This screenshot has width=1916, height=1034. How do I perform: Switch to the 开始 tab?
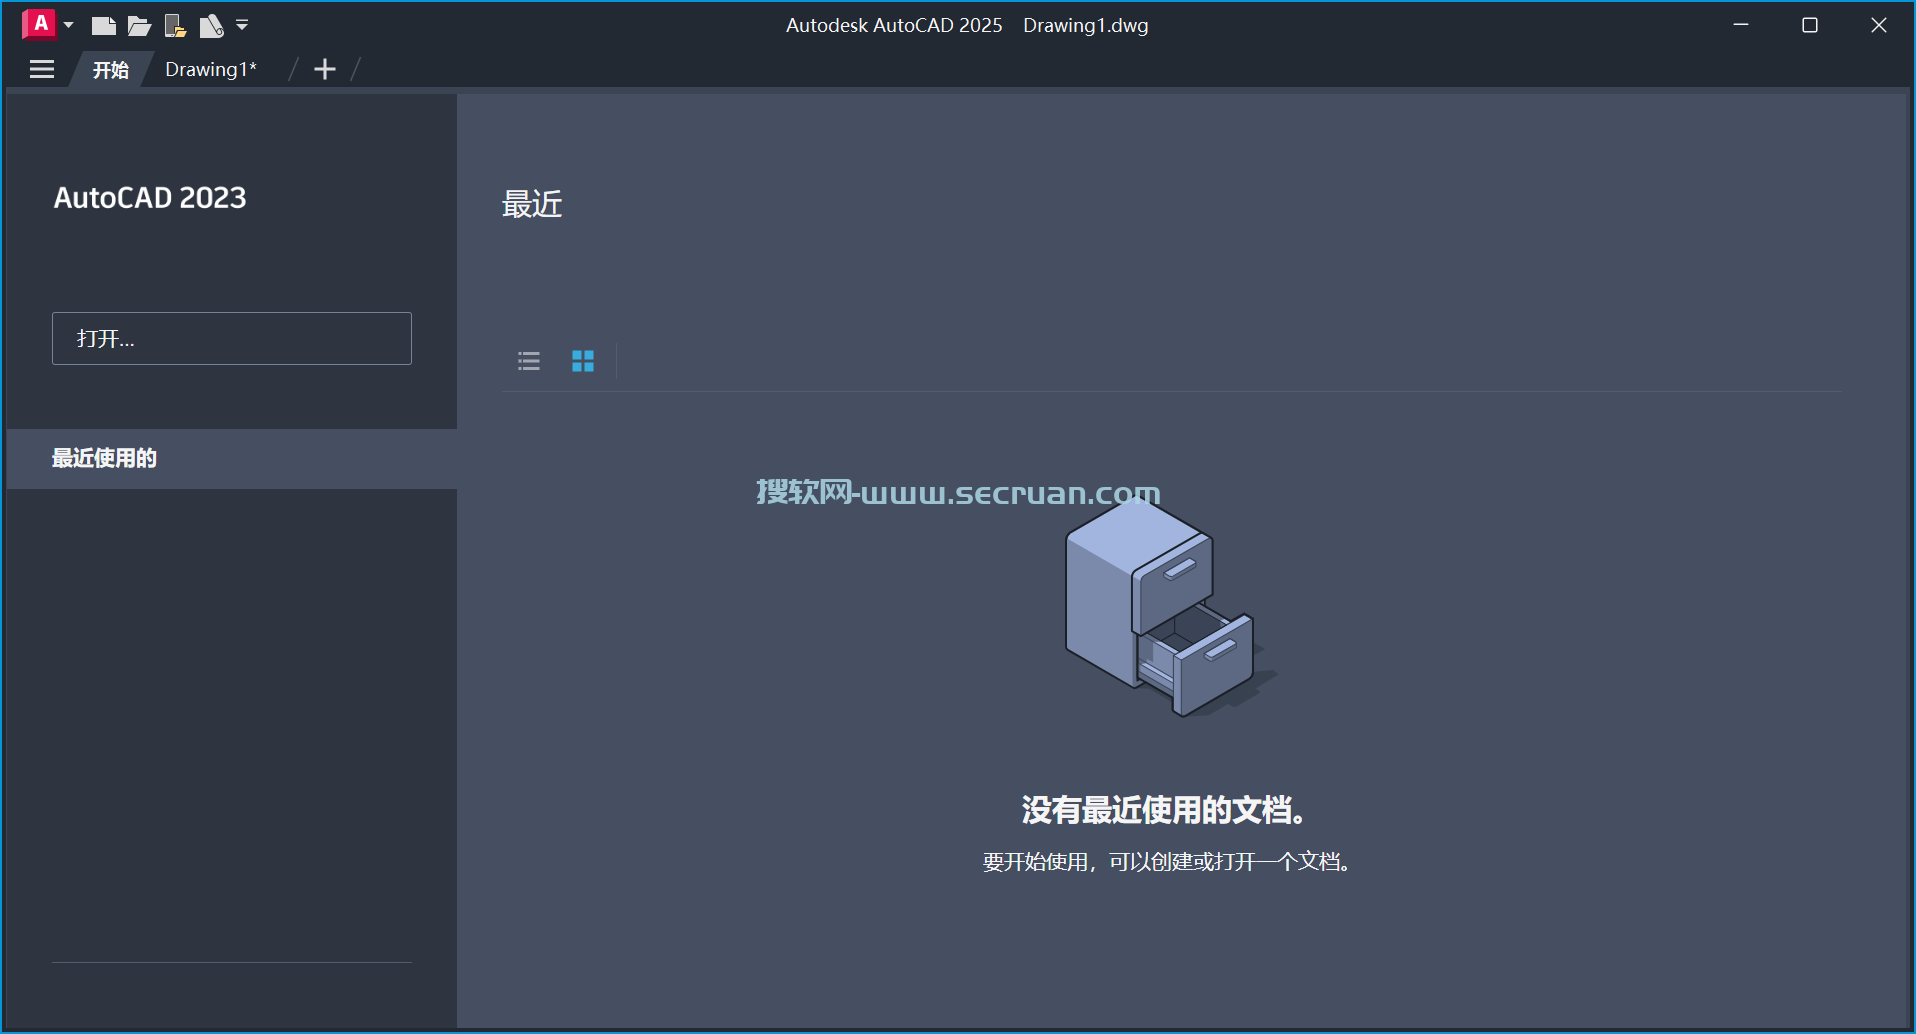[x=110, y=69]
